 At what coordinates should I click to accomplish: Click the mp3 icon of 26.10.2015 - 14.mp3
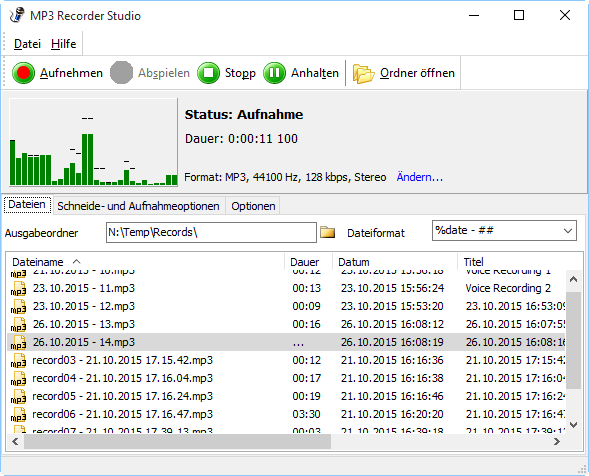pos(18,343)
